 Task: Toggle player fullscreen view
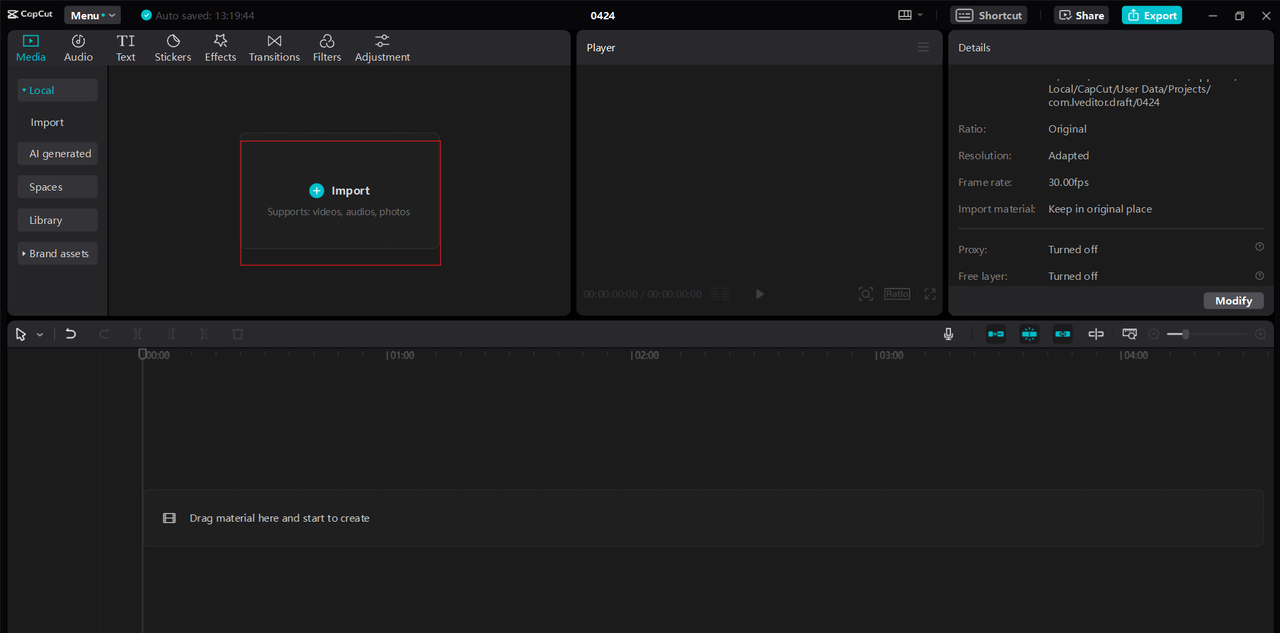pos(930,294)
